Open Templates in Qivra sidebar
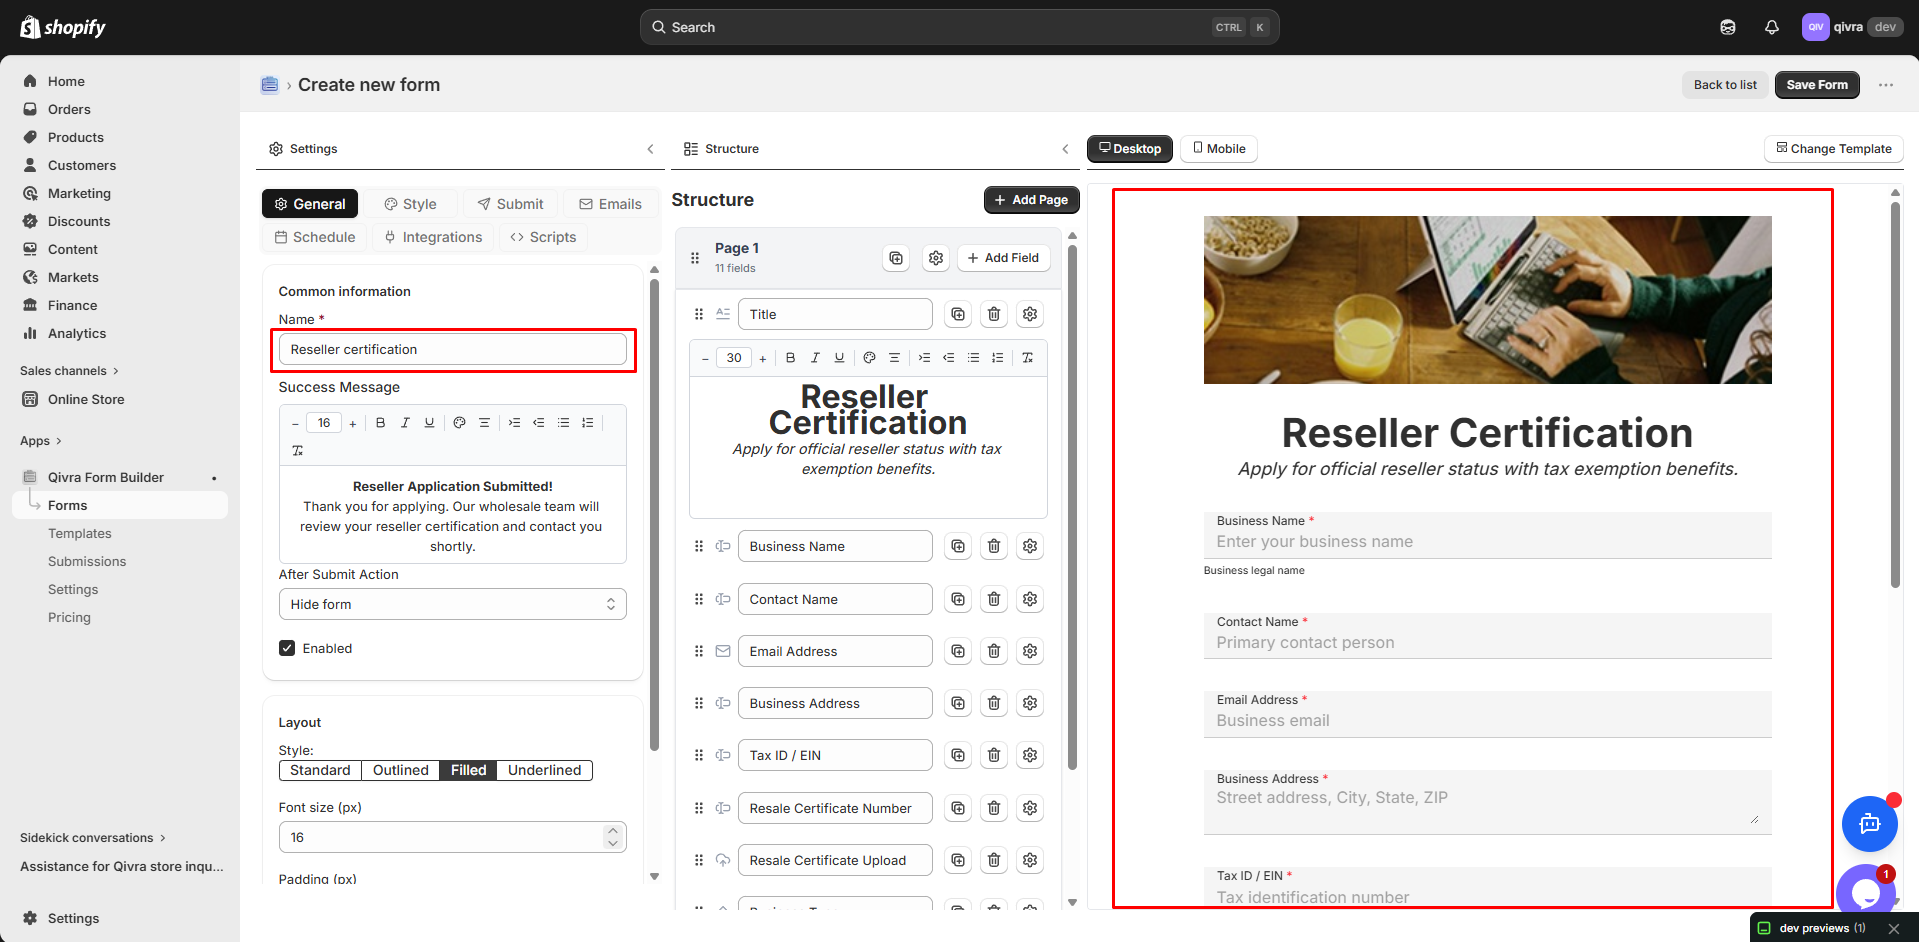This screenshot has height=942, width=1919. tap(80, 534)
